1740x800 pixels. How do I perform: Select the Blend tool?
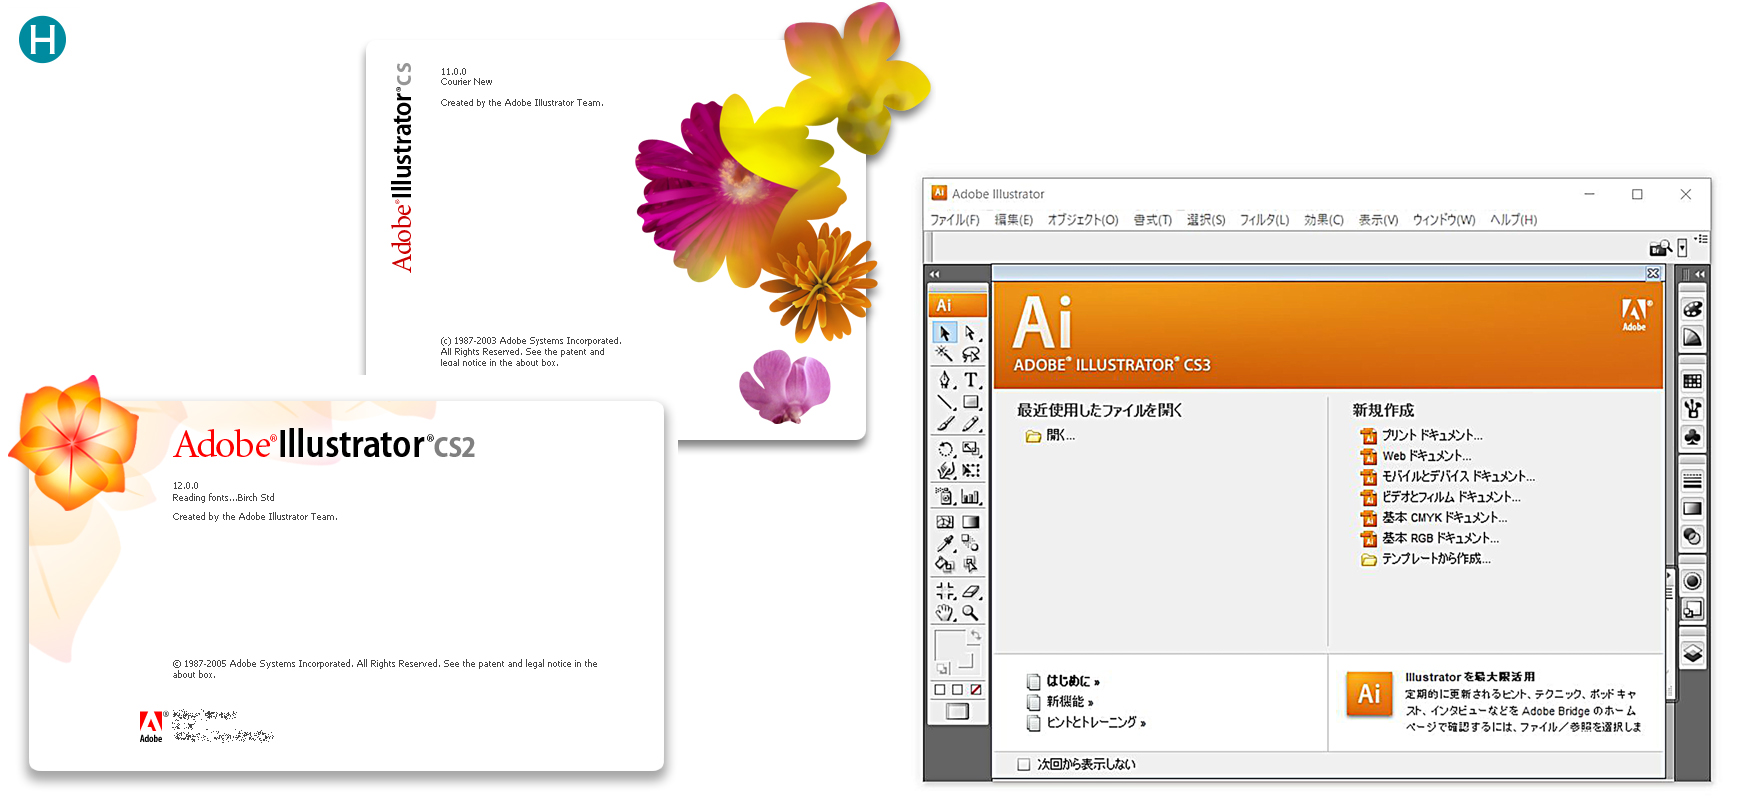970,543
